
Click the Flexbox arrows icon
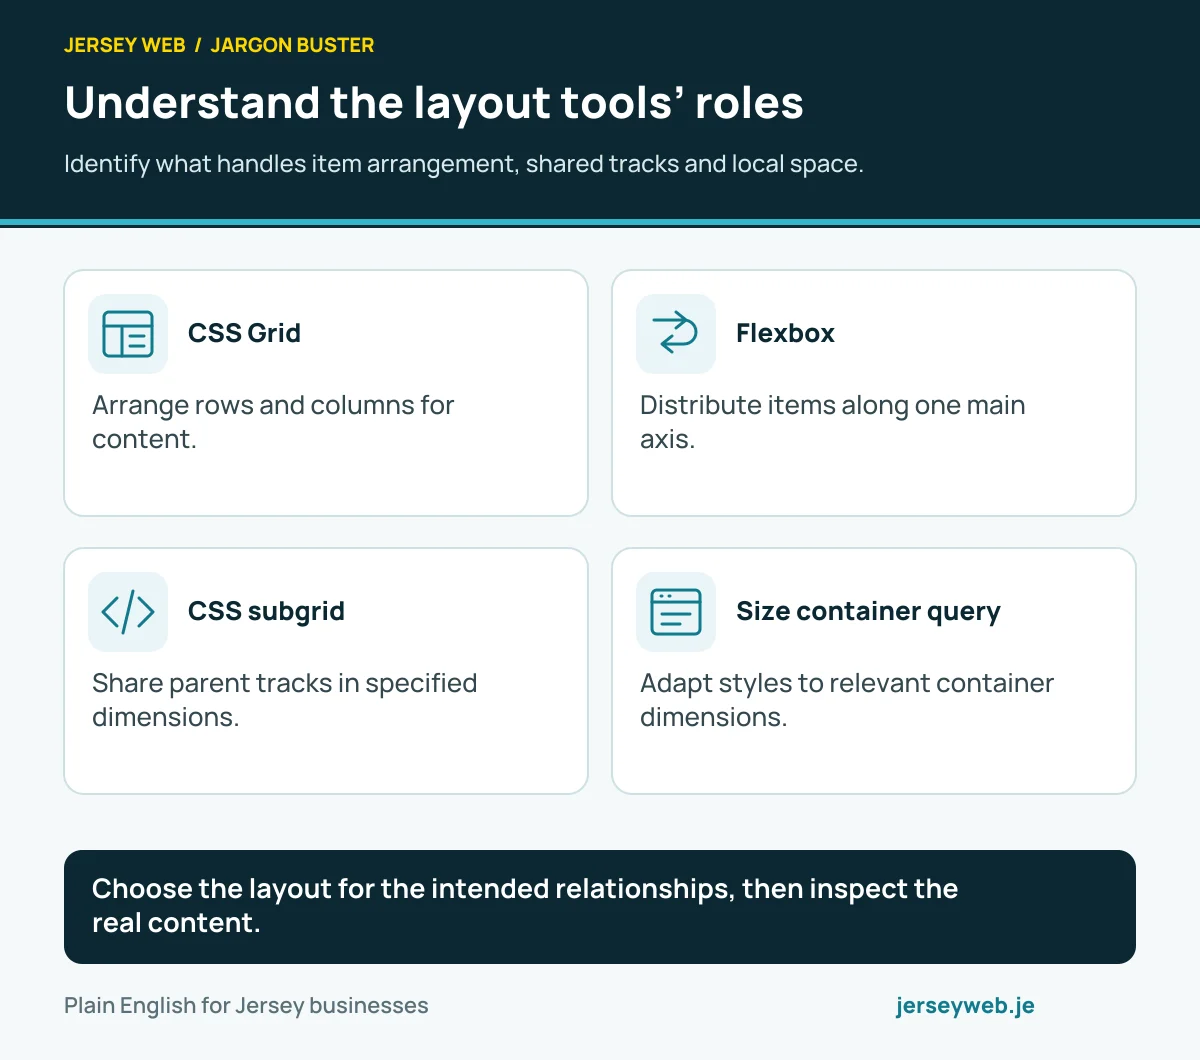tap(676, 334)
